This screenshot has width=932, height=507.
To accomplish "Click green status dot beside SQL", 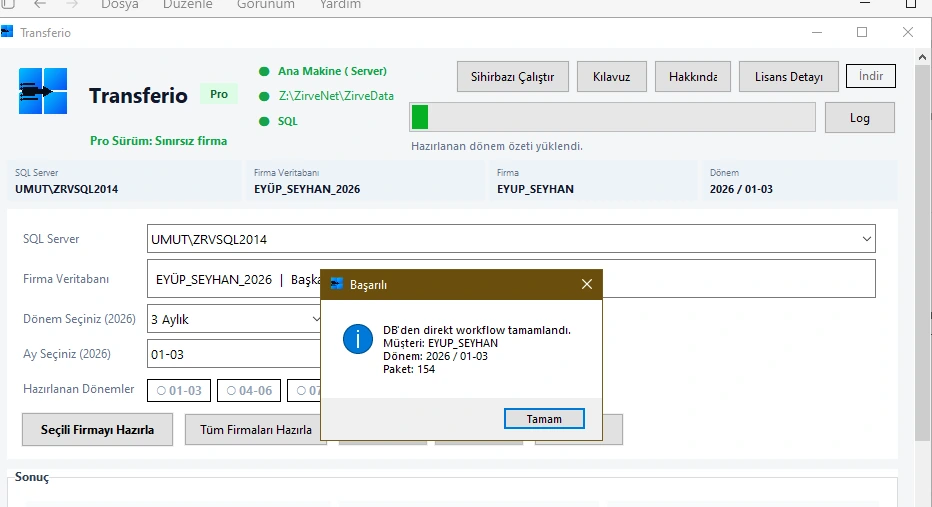I will coord(265,121).
